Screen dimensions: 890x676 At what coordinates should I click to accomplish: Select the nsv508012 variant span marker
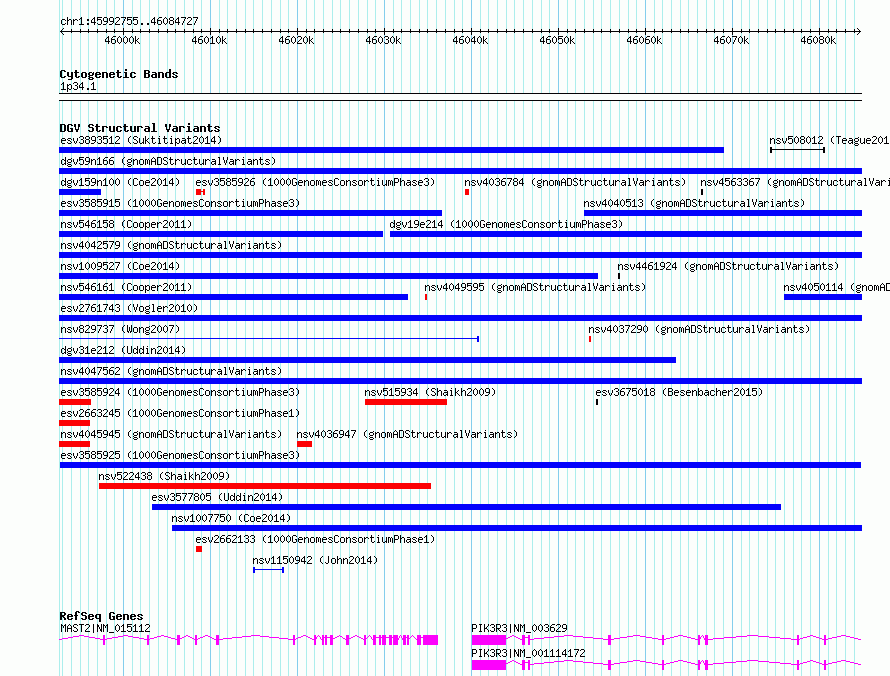pyautogui.click(x=797, y=150)
